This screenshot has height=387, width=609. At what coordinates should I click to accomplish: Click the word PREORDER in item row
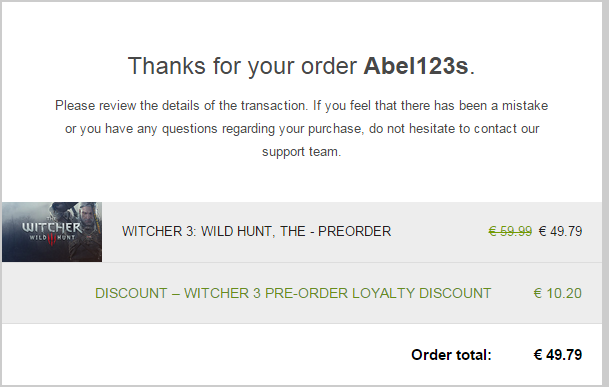coord(355,232)
